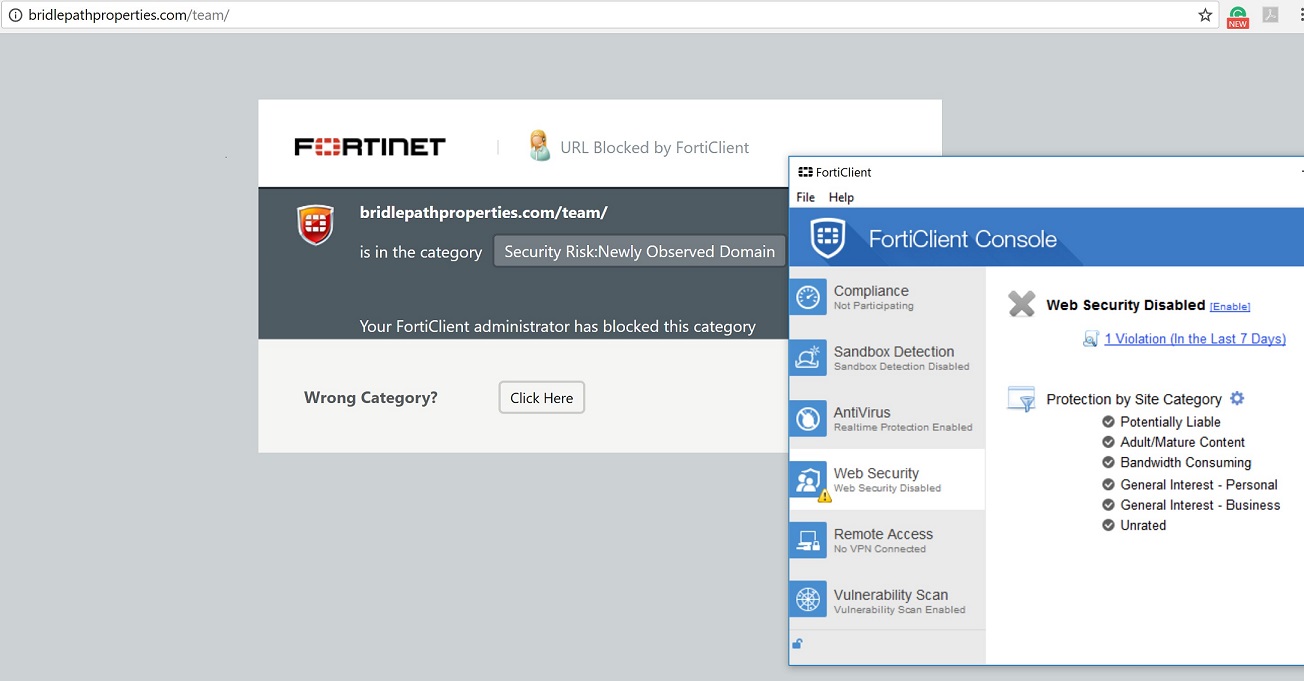Viewport: 1304px width, 681px height.
Task: Switch to the AntiVirus tab
Action: coord(887,419)
